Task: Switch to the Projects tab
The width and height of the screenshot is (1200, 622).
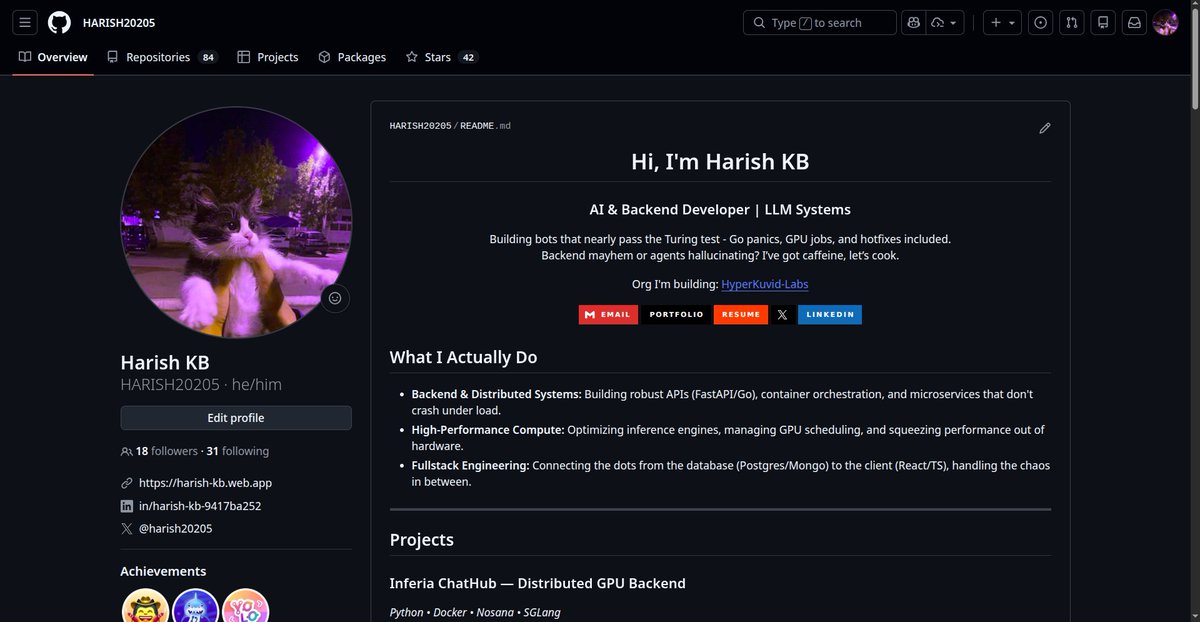Action: tap(268, 57)
